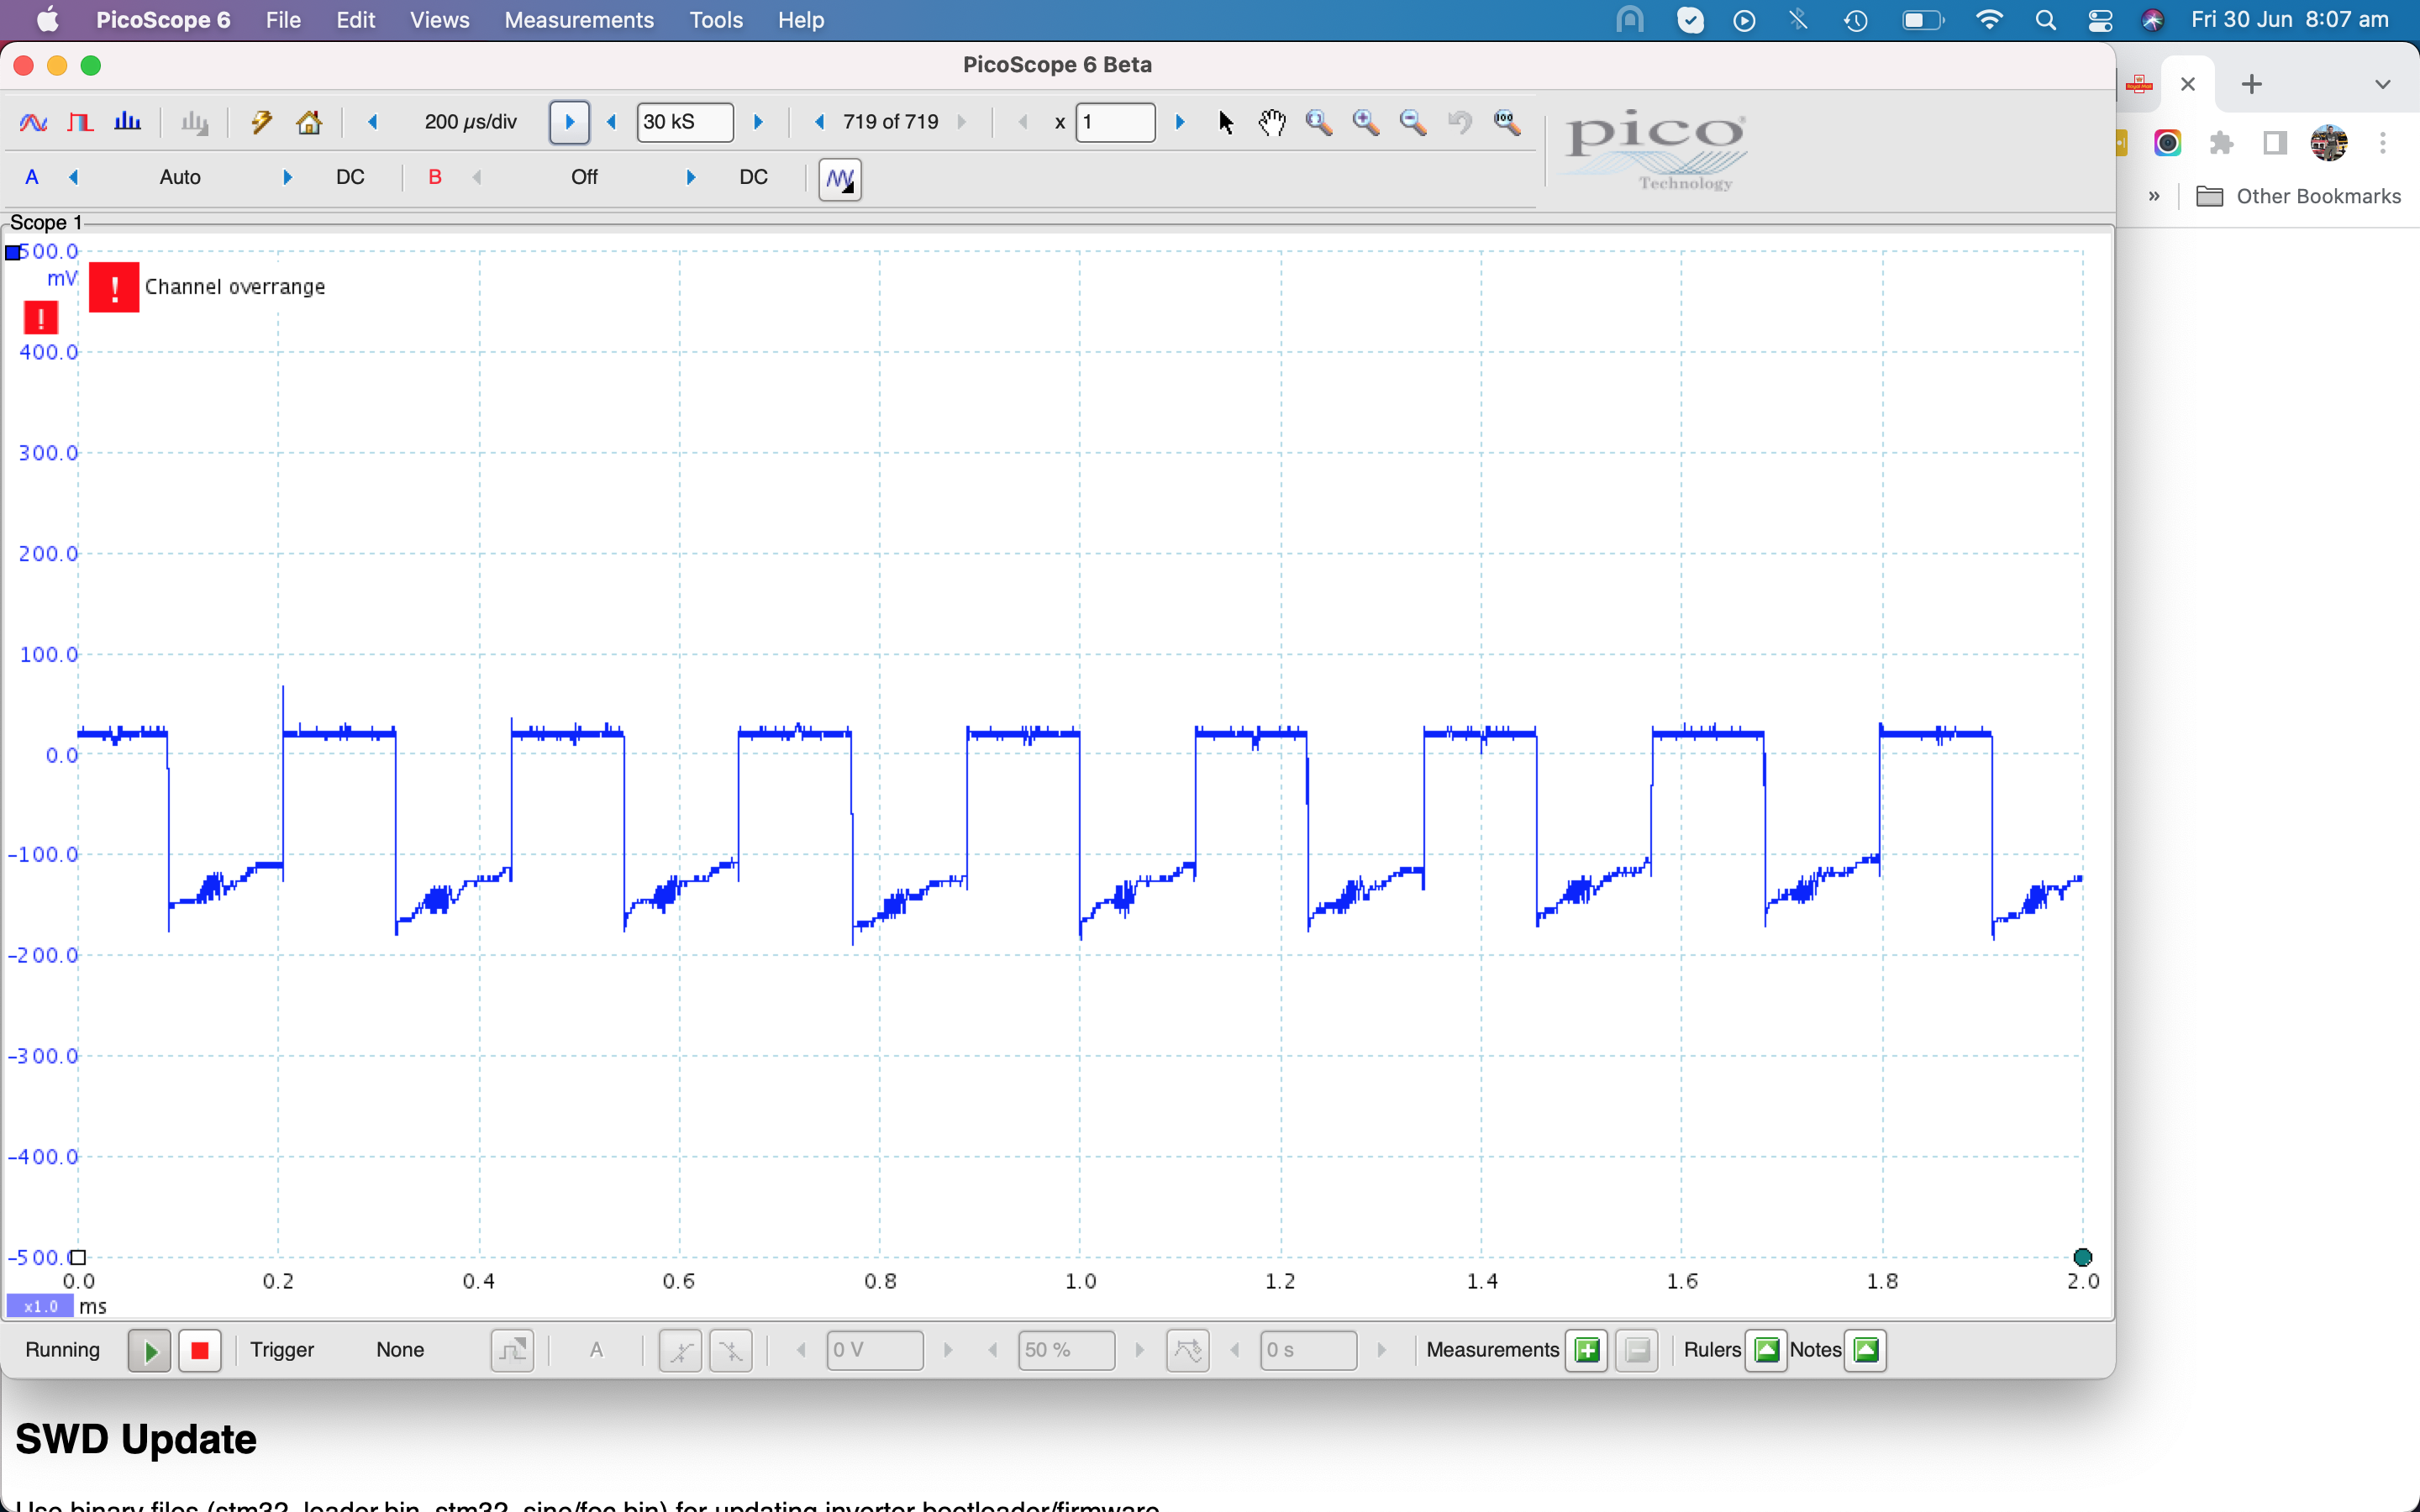This screenshot has width=2420, height=1512.
Task: Select the Hand pan tool
Action: click(x=1272, y=122)
